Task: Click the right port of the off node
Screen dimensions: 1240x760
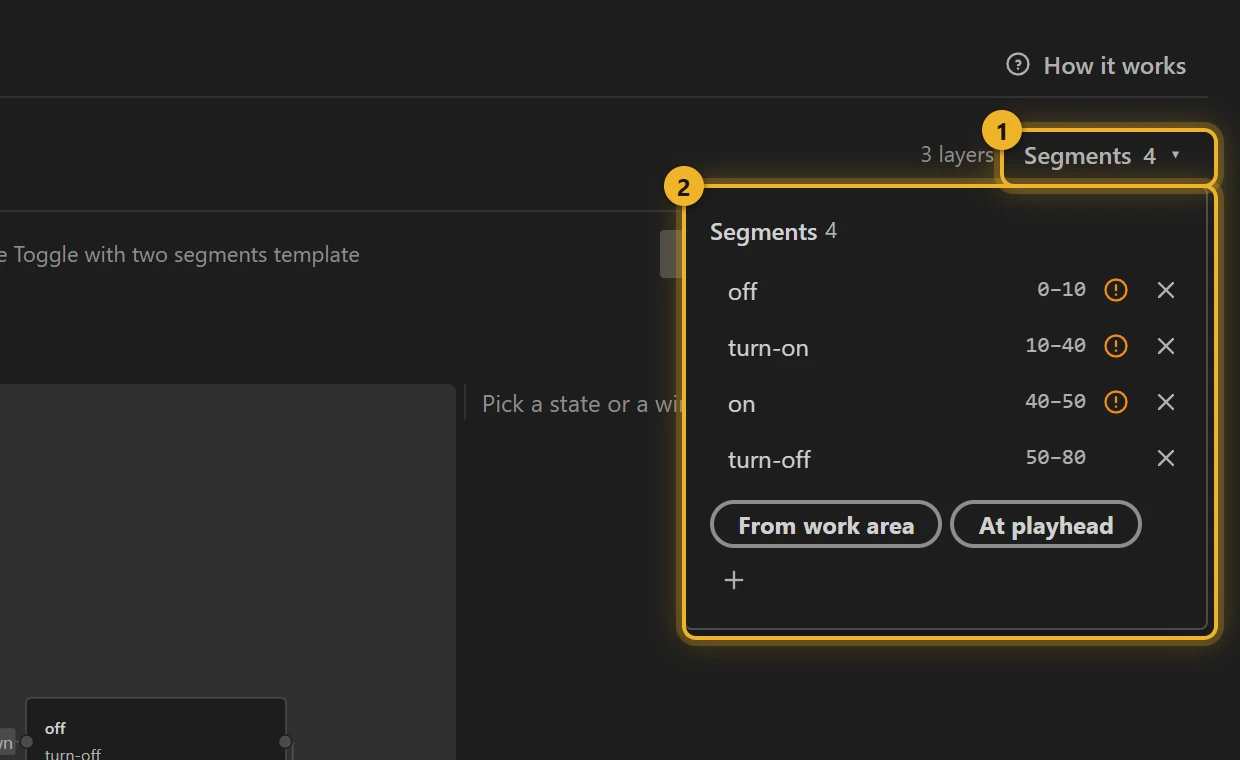Action: 285,742
